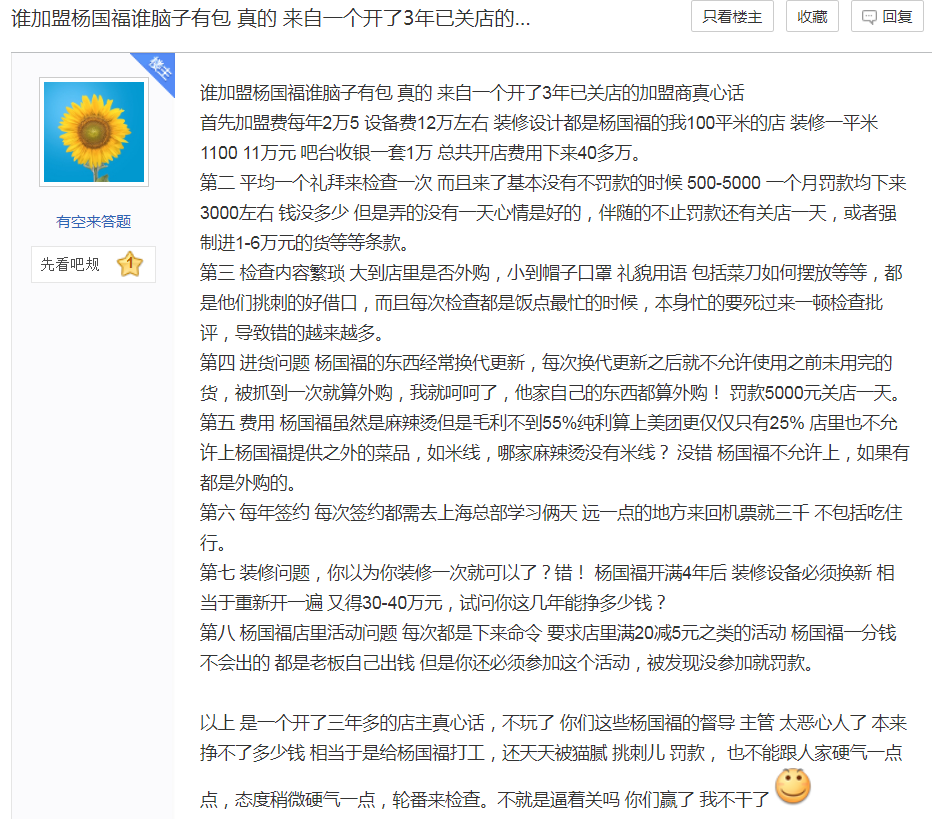The width and height of the screenshot is (932, 819).
Task: Click the 回复 button
Action: tap(887, 17)
